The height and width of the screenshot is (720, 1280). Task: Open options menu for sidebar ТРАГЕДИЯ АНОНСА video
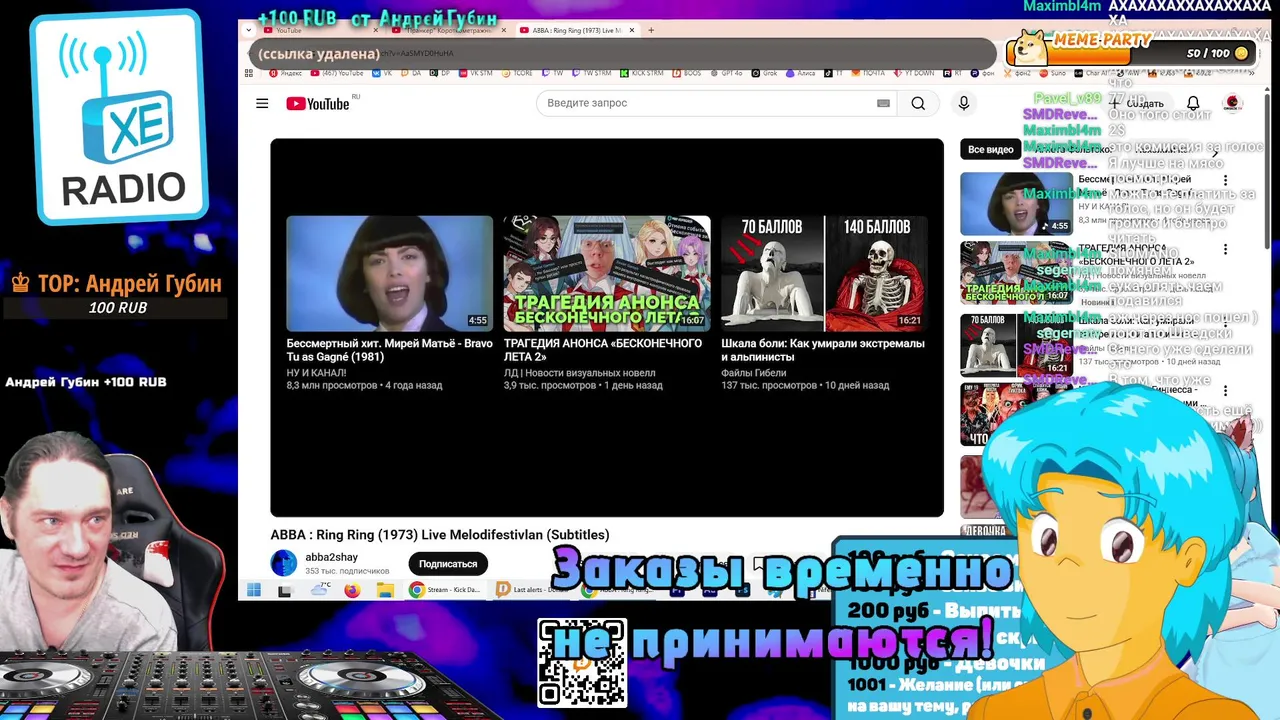(x=1225, y=250)
